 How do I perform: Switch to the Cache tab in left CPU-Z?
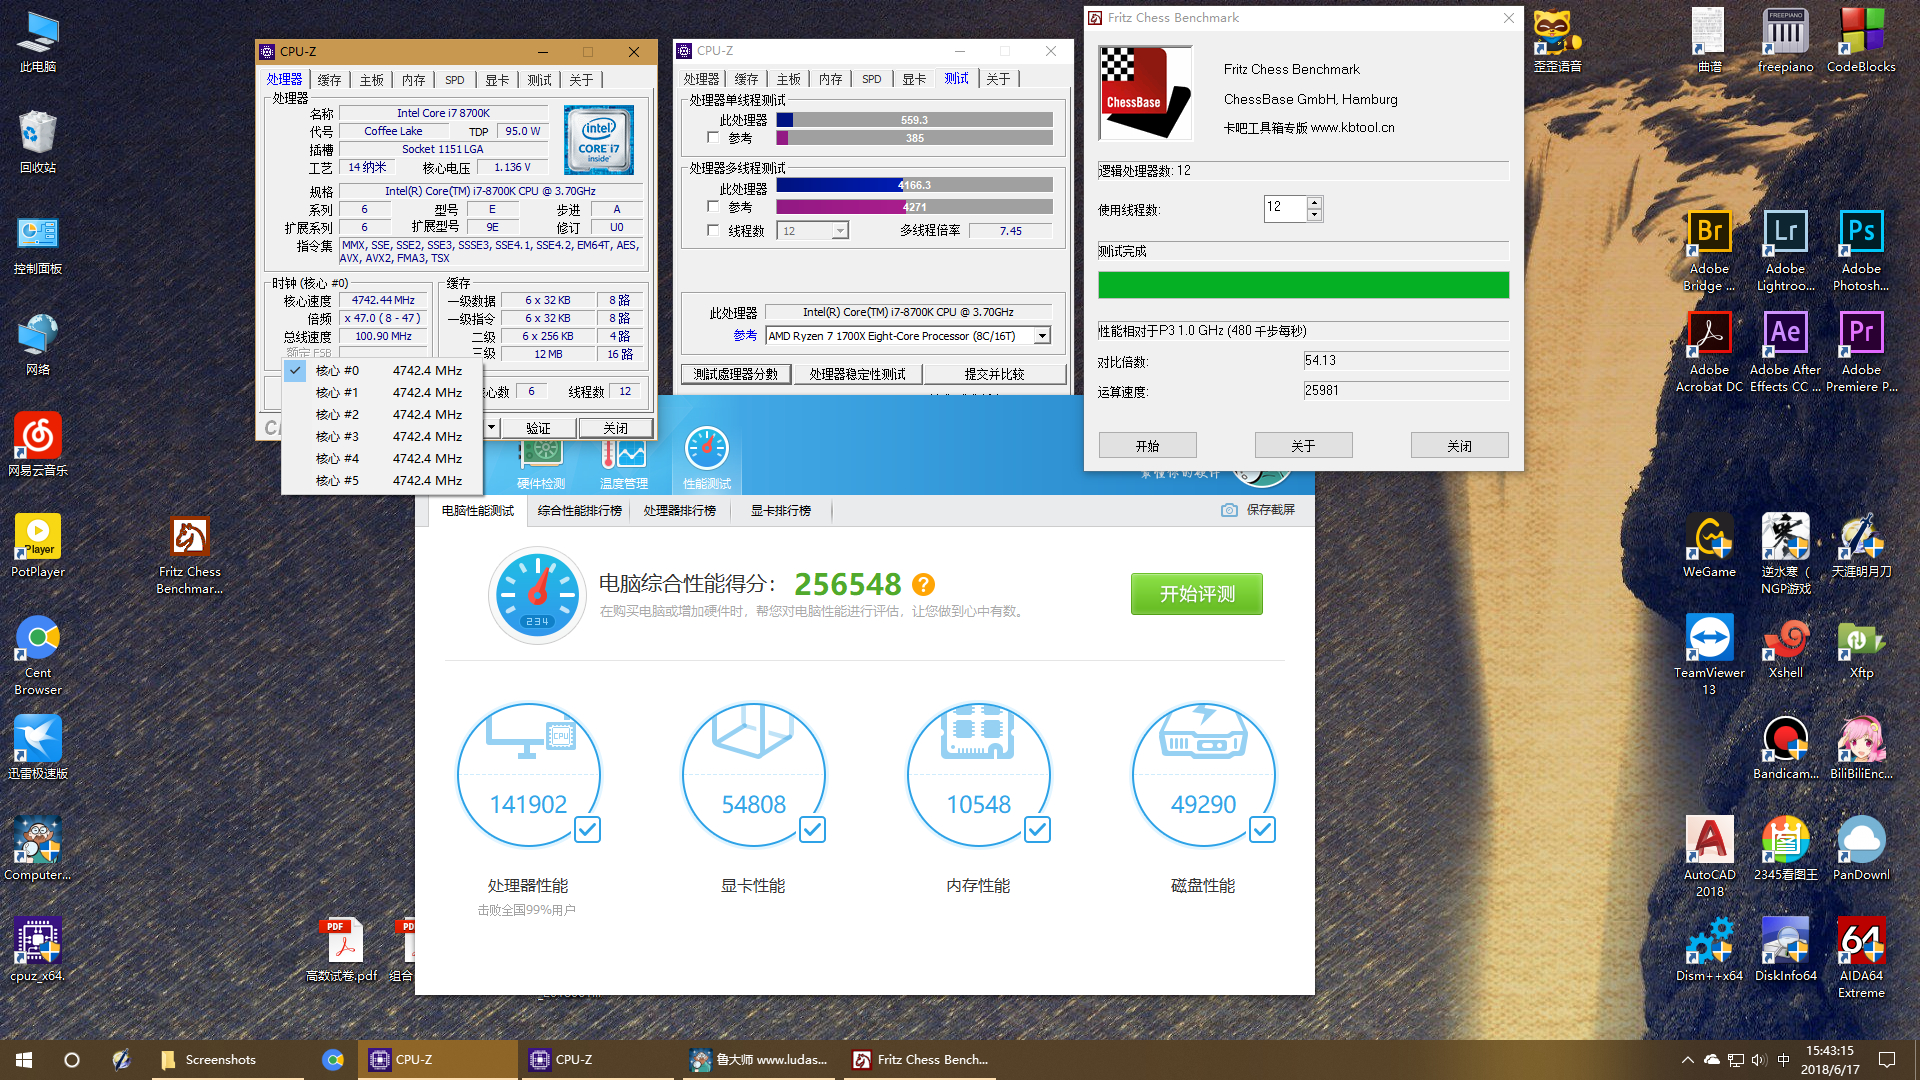pos(329,80)
